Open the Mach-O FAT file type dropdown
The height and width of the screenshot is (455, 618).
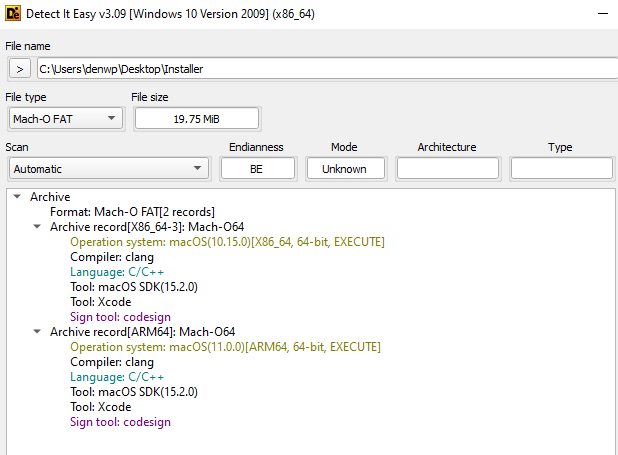click(65, 119)
